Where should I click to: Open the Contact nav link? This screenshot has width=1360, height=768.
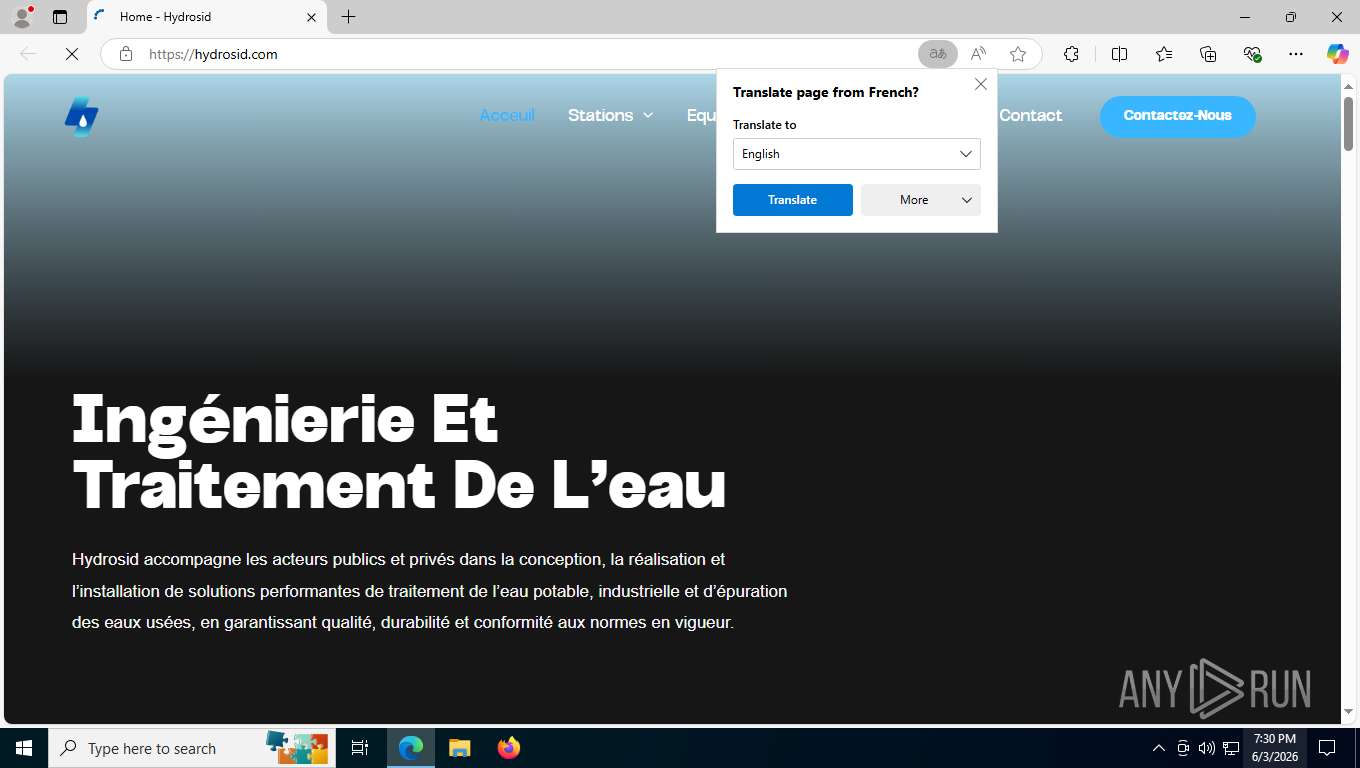(1030, 115)
